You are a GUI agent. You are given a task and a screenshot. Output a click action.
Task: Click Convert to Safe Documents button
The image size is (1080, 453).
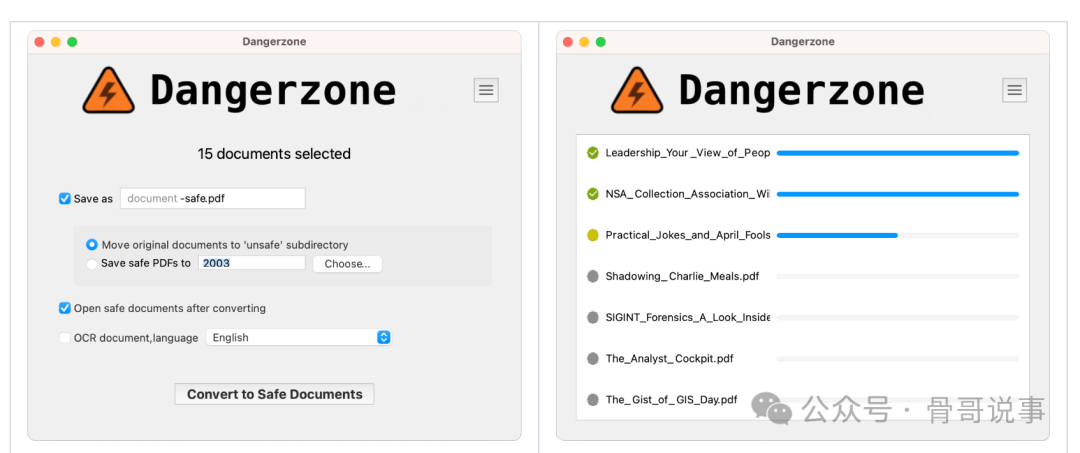[x=274, y=394]
